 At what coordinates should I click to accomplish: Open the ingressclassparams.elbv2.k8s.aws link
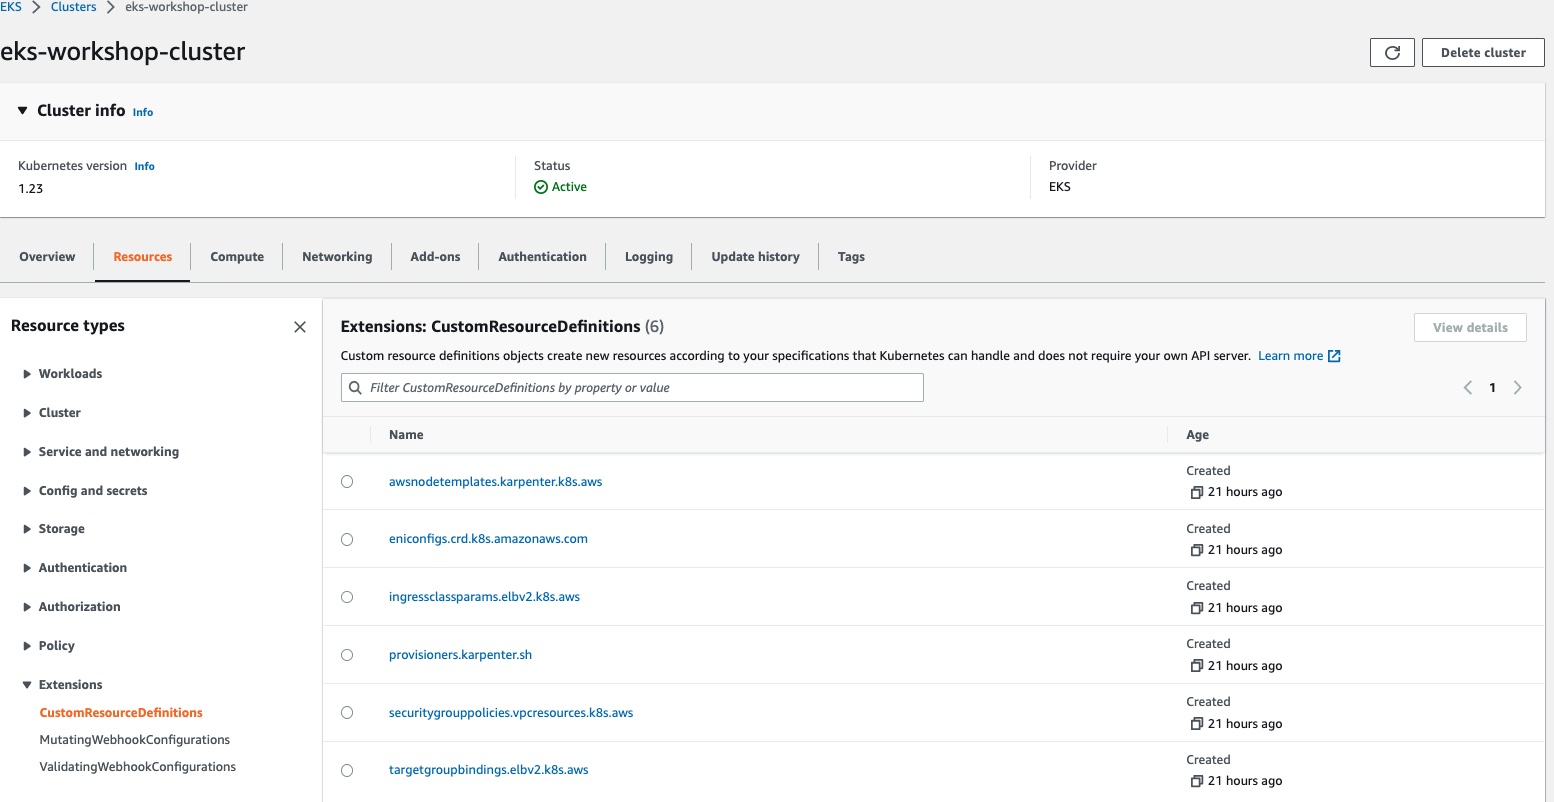pyautogui.click(x=484, y=597)
